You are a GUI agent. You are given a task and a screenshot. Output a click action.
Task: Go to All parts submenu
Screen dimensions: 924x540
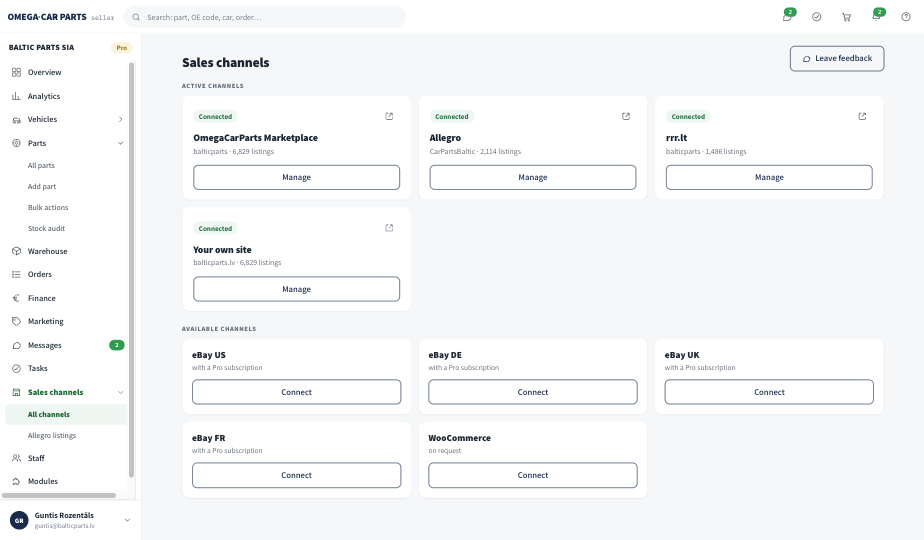pyautogui.click(x=41, y=166)
